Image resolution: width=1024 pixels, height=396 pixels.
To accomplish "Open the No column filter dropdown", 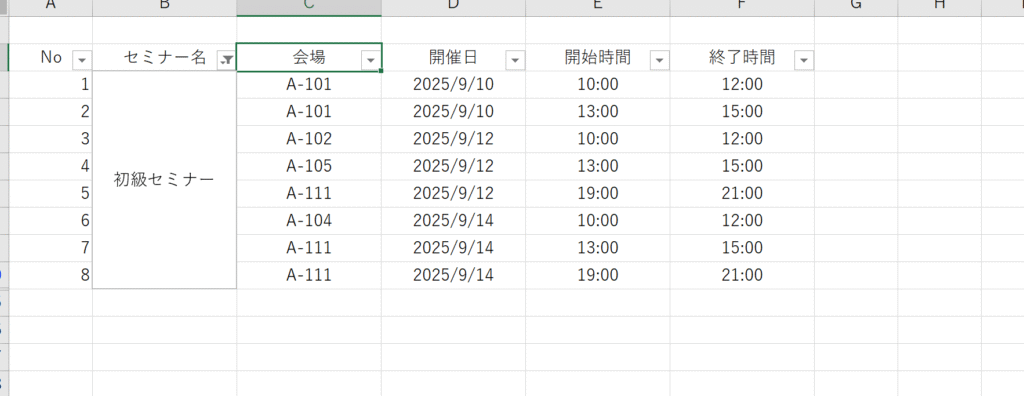I will (82, 60).
